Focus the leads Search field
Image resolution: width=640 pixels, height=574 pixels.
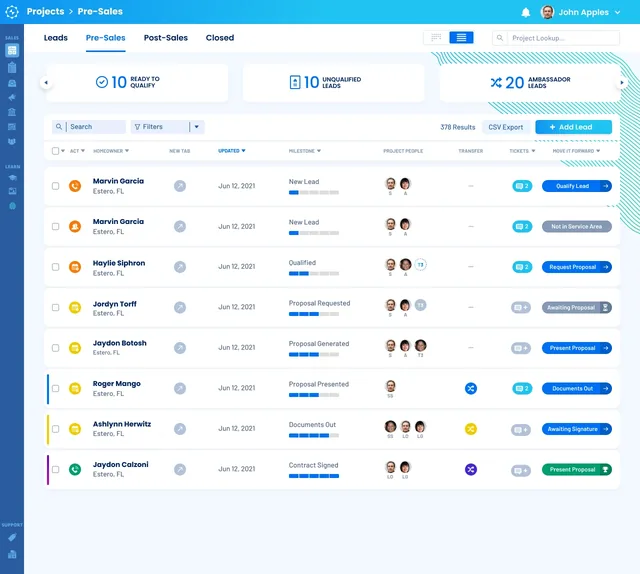89,127
